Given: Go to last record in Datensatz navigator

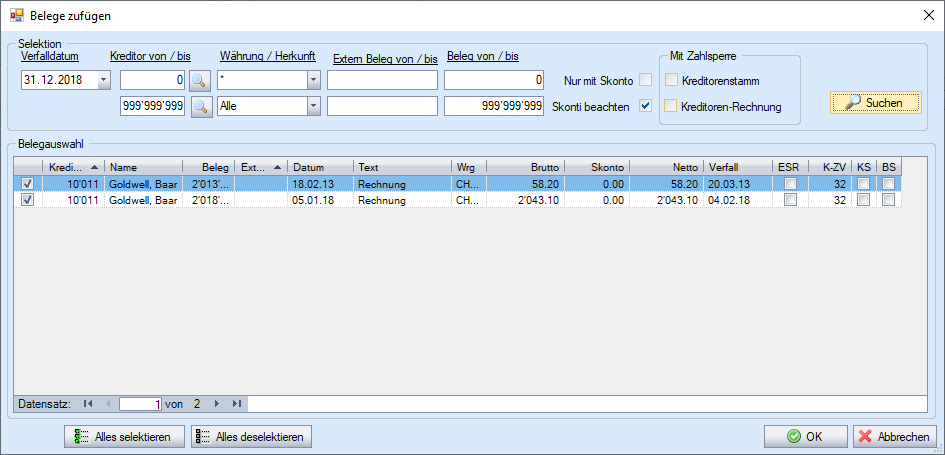Looking at the screenshot, I should tap(236, 404).
